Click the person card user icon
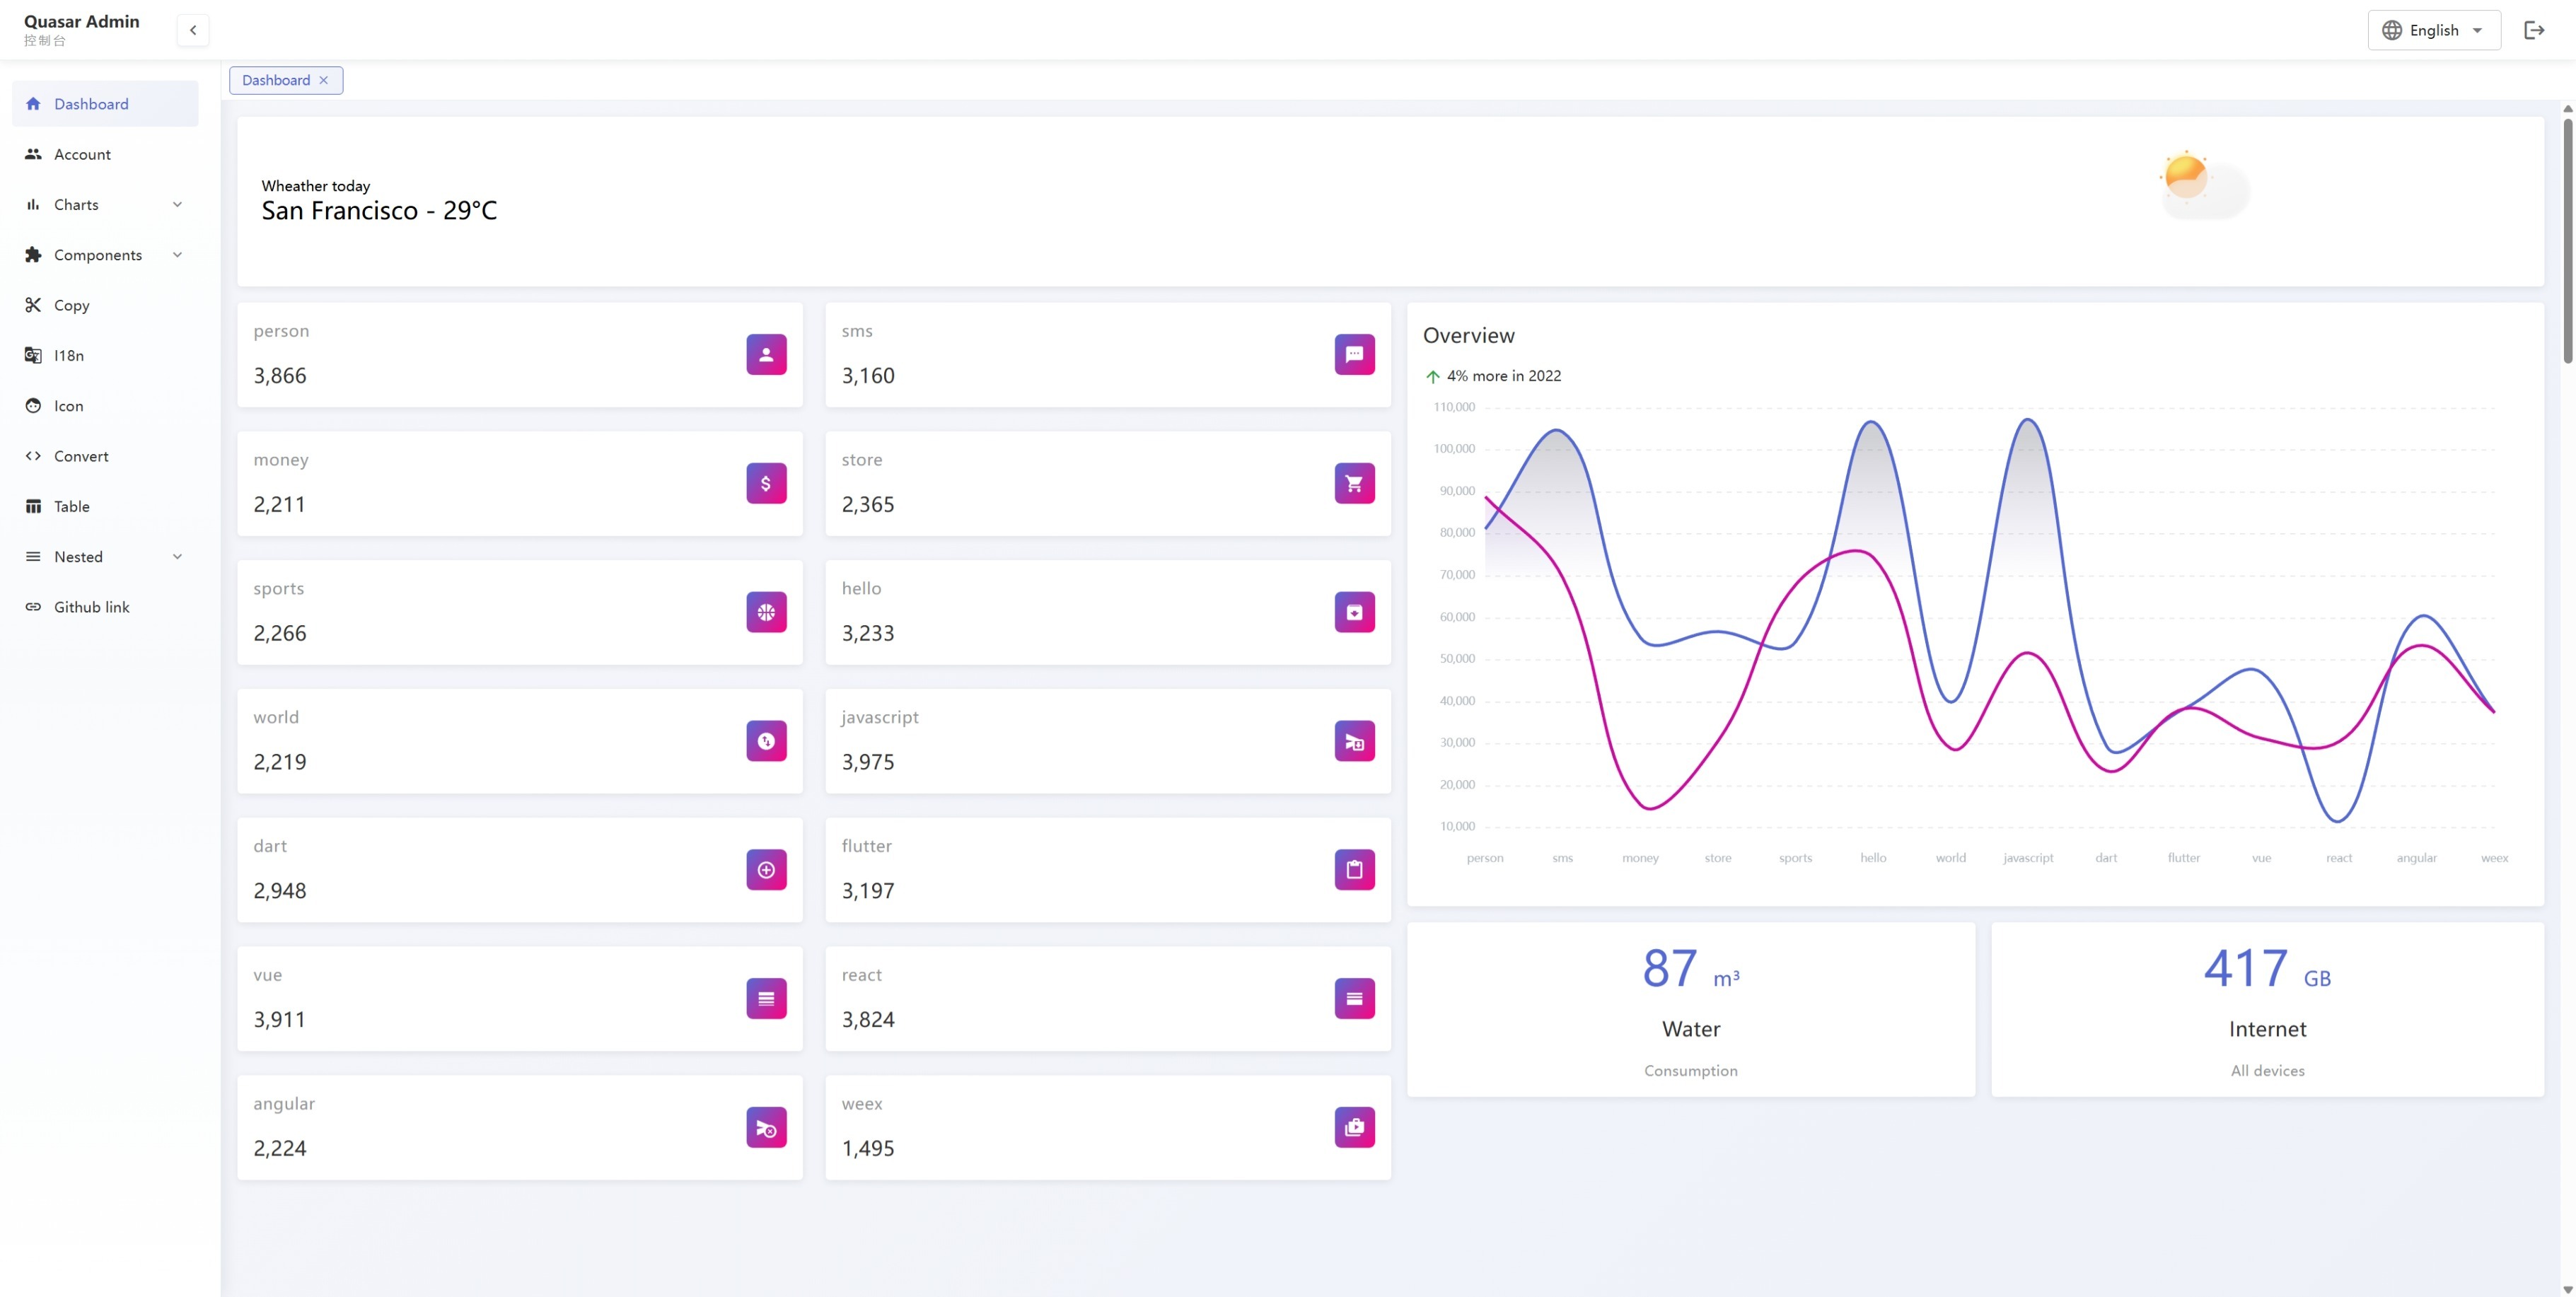 (x=766, y=354)
